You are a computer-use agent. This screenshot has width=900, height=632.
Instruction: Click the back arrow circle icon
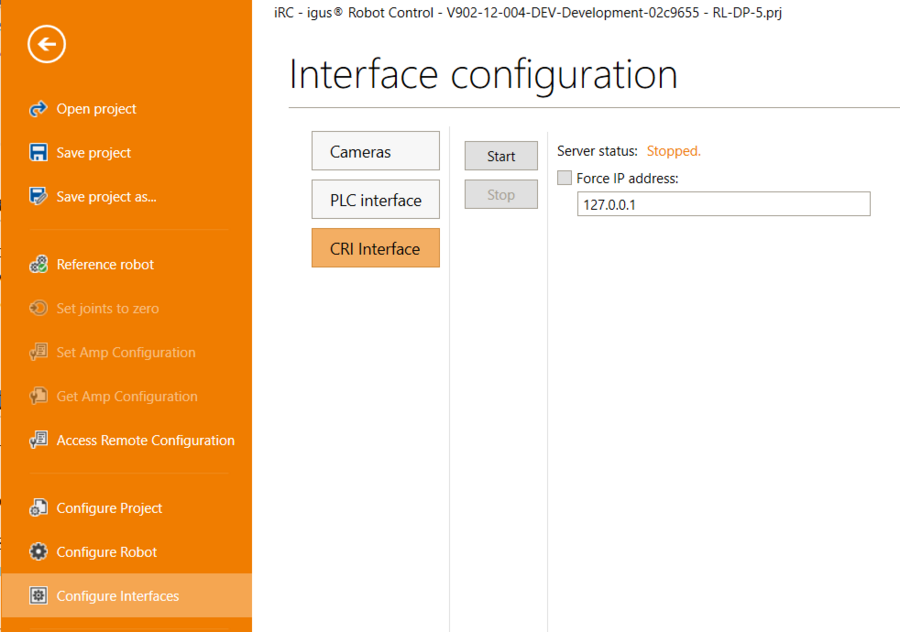tap(46, 44)
